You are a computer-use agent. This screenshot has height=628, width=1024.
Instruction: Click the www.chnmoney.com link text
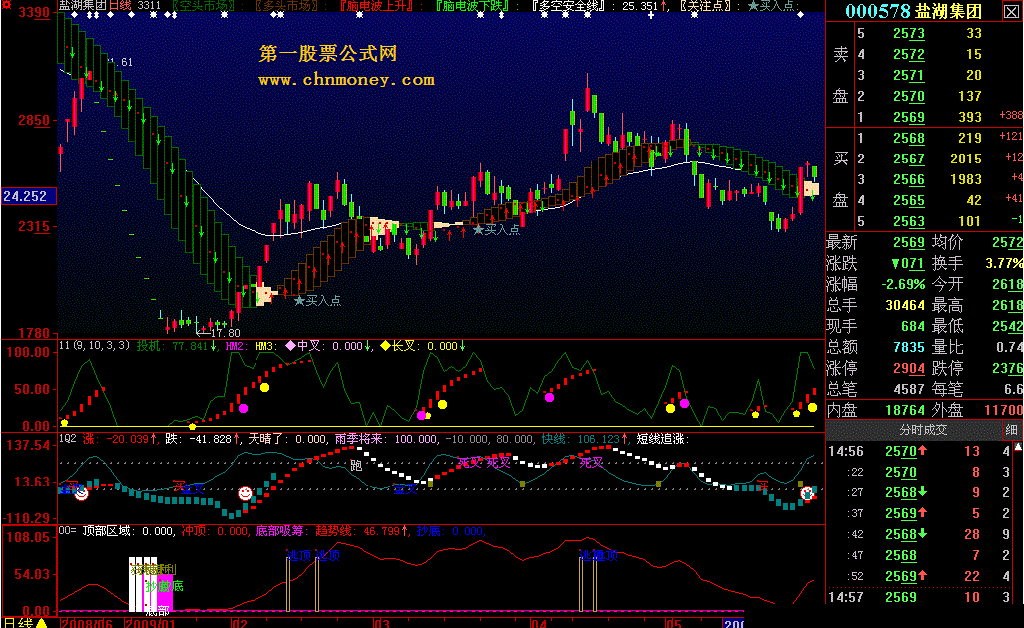(347, 80)
